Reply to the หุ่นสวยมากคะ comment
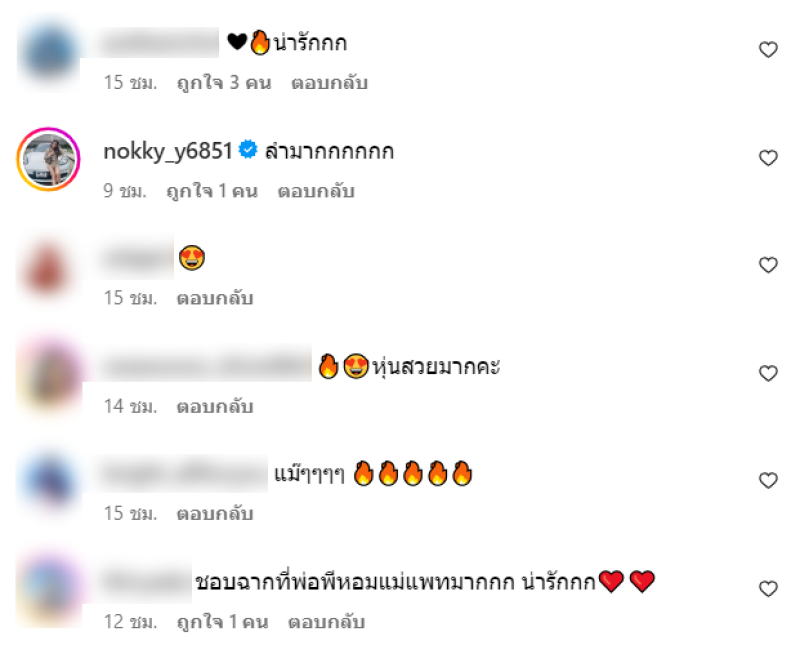 point(215,406)
